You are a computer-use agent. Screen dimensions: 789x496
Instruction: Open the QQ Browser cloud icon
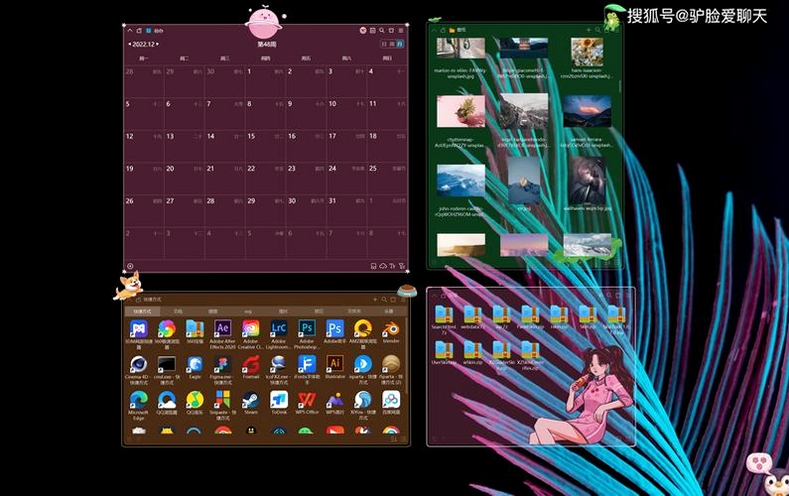click(167, 400)
